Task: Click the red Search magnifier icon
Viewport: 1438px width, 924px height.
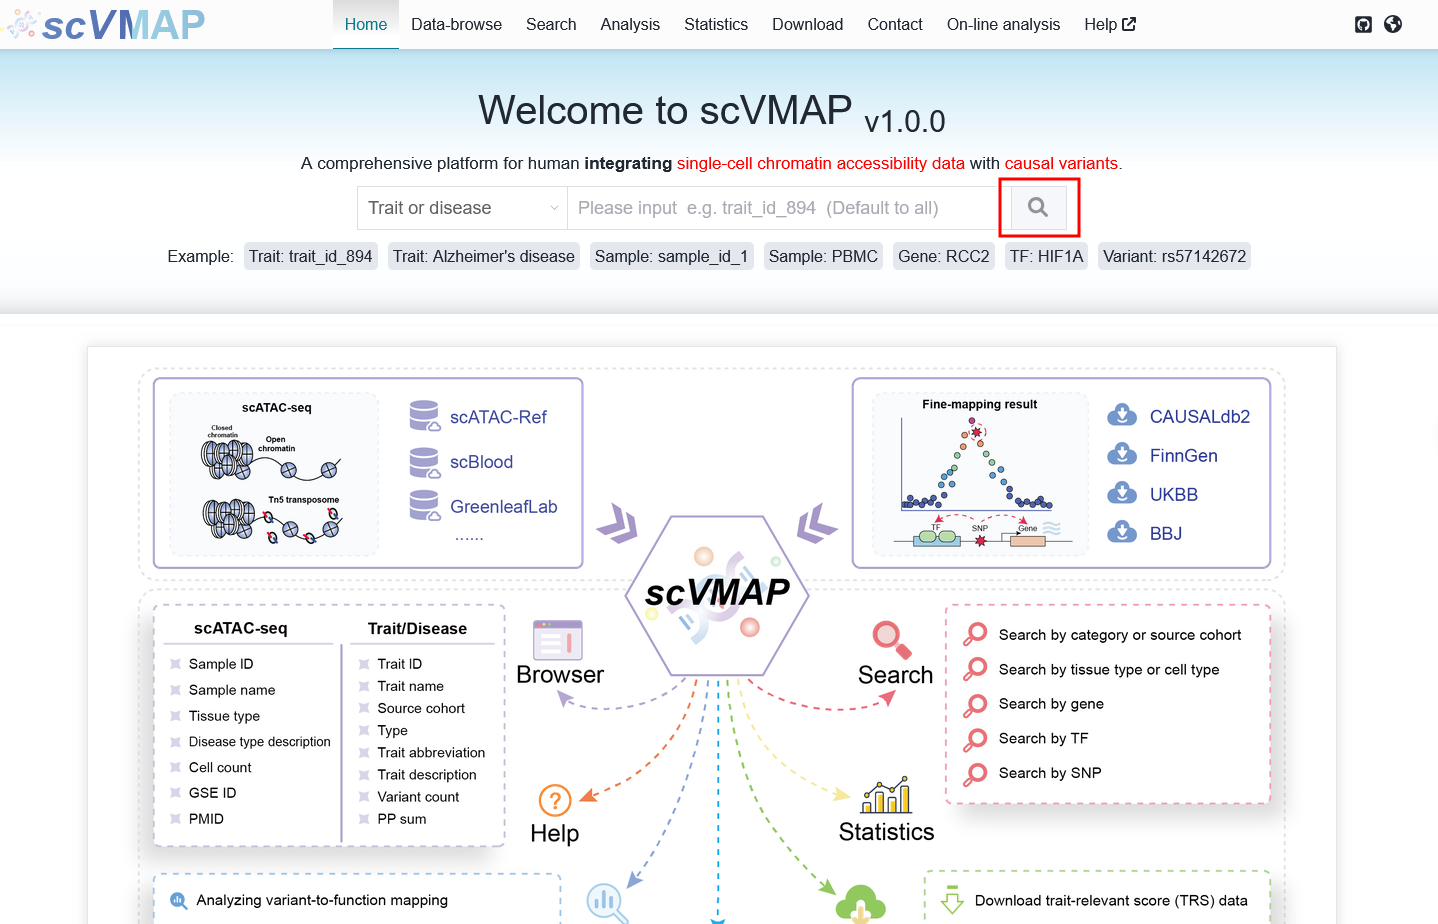Action: (x=891, y=640)
